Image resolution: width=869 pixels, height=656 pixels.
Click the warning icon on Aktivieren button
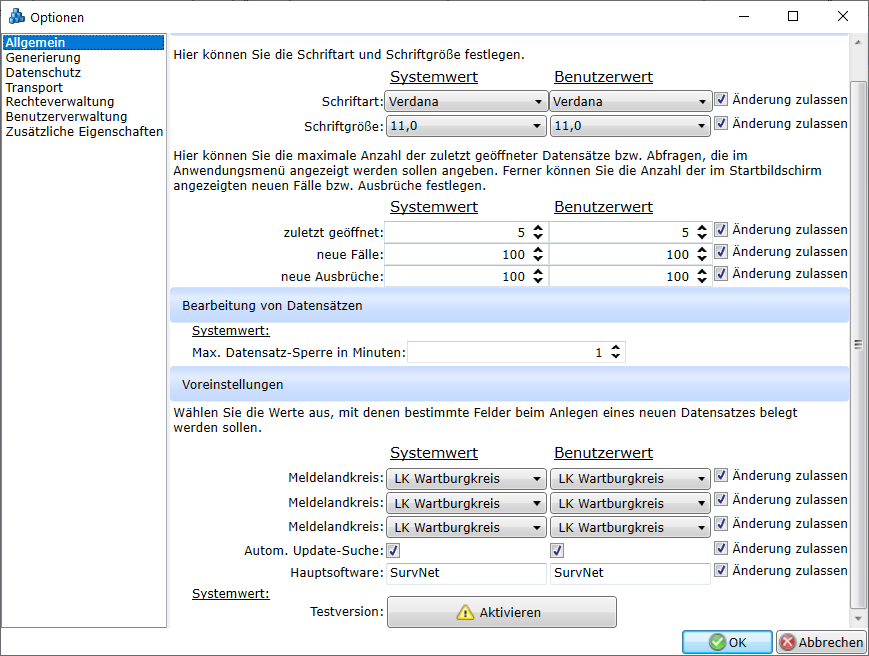coord(465,612)
